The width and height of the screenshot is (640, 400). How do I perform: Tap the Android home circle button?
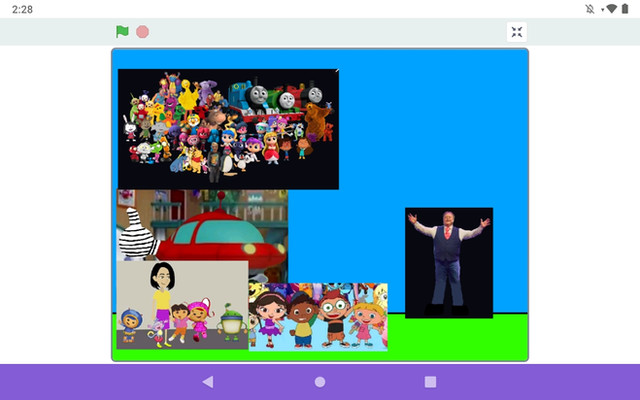(x=320, y=382)
